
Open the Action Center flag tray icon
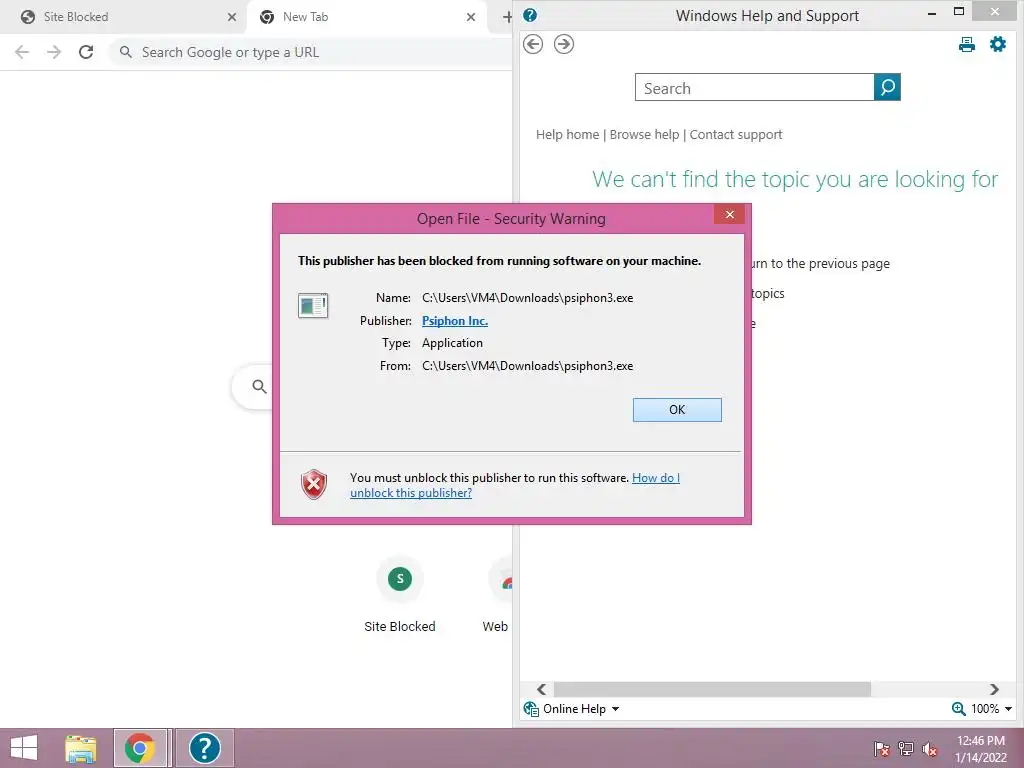[x=882, y=749]
